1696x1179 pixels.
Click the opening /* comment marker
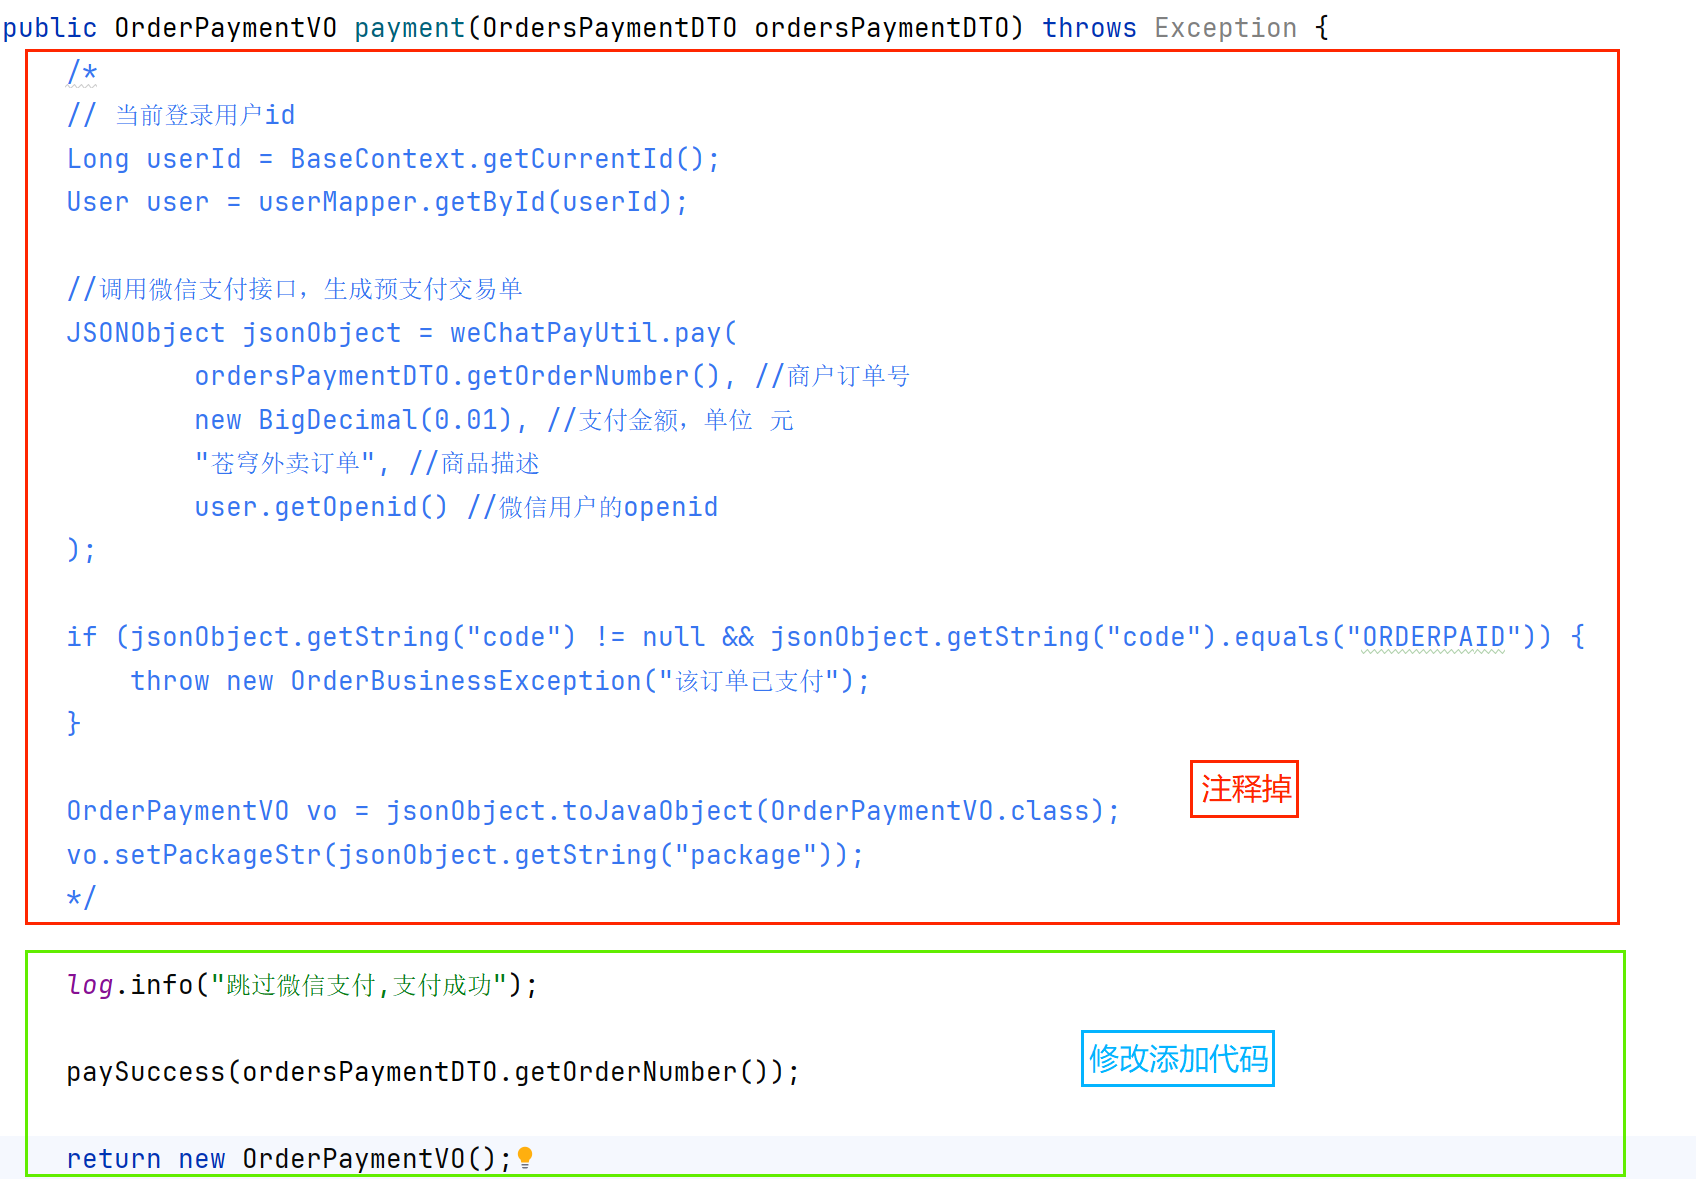[x=82, y=73]
